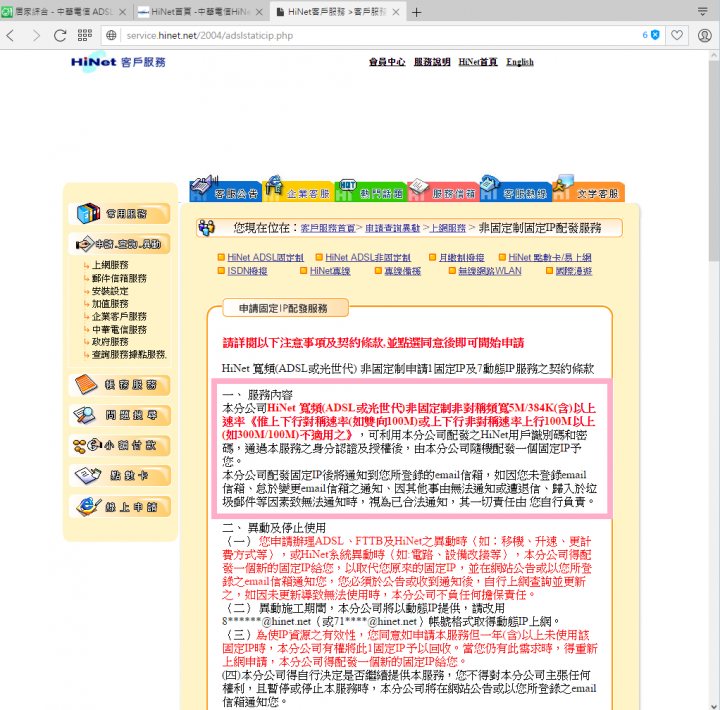Open the ISDN撥接 link
The height and width of the screenshot is (710, 720).
pos(247,271)
